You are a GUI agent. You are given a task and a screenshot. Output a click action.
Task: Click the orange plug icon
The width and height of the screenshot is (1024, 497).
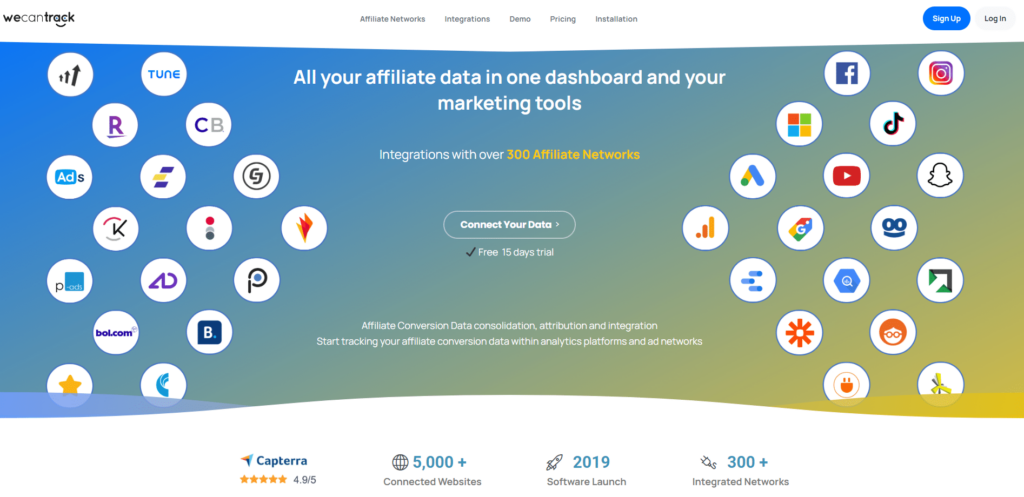(847, 385)
